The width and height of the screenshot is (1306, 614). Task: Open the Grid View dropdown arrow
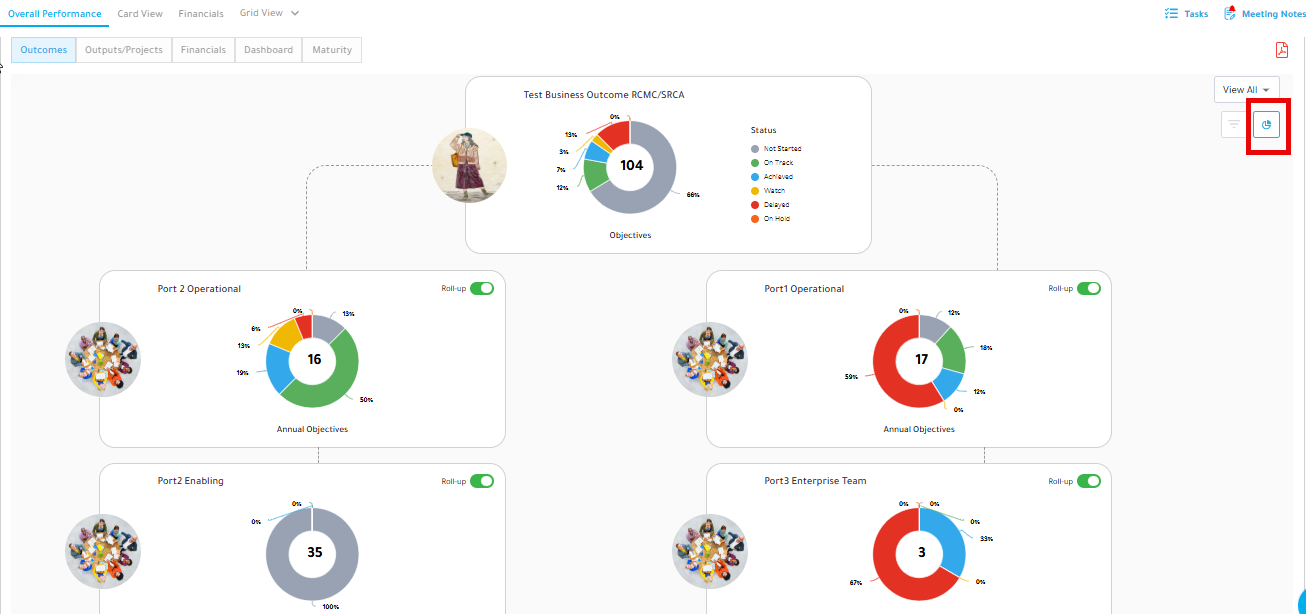(295, 13)
